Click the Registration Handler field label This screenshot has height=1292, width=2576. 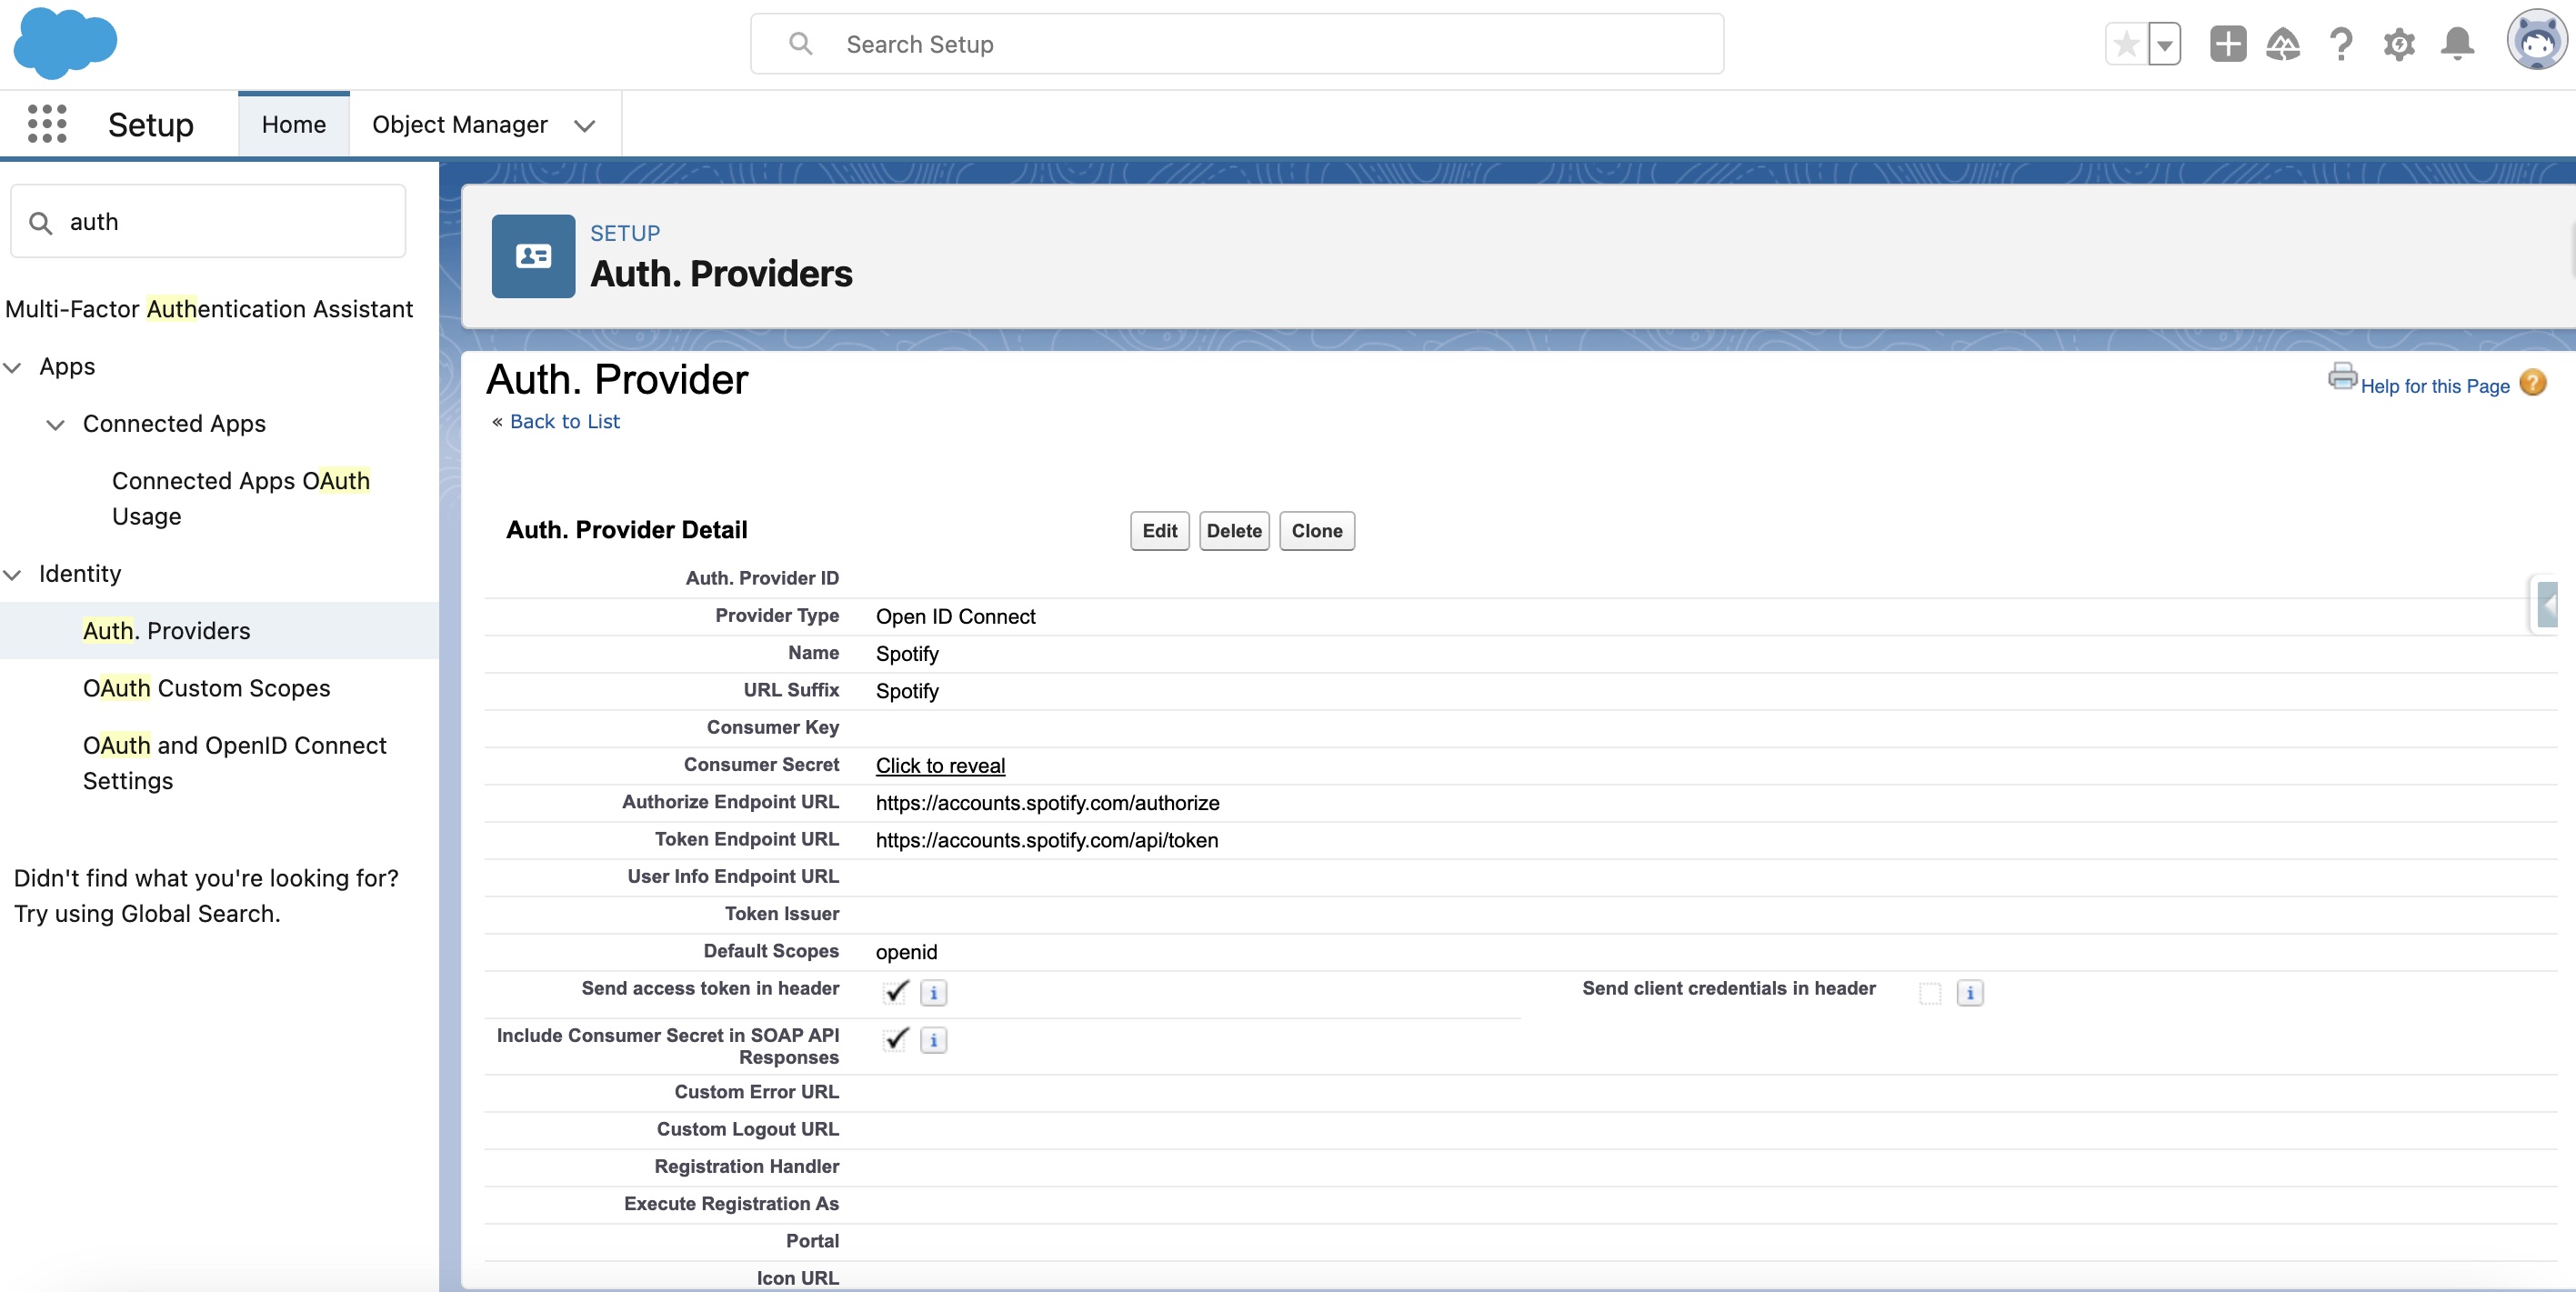[746, 1166]
